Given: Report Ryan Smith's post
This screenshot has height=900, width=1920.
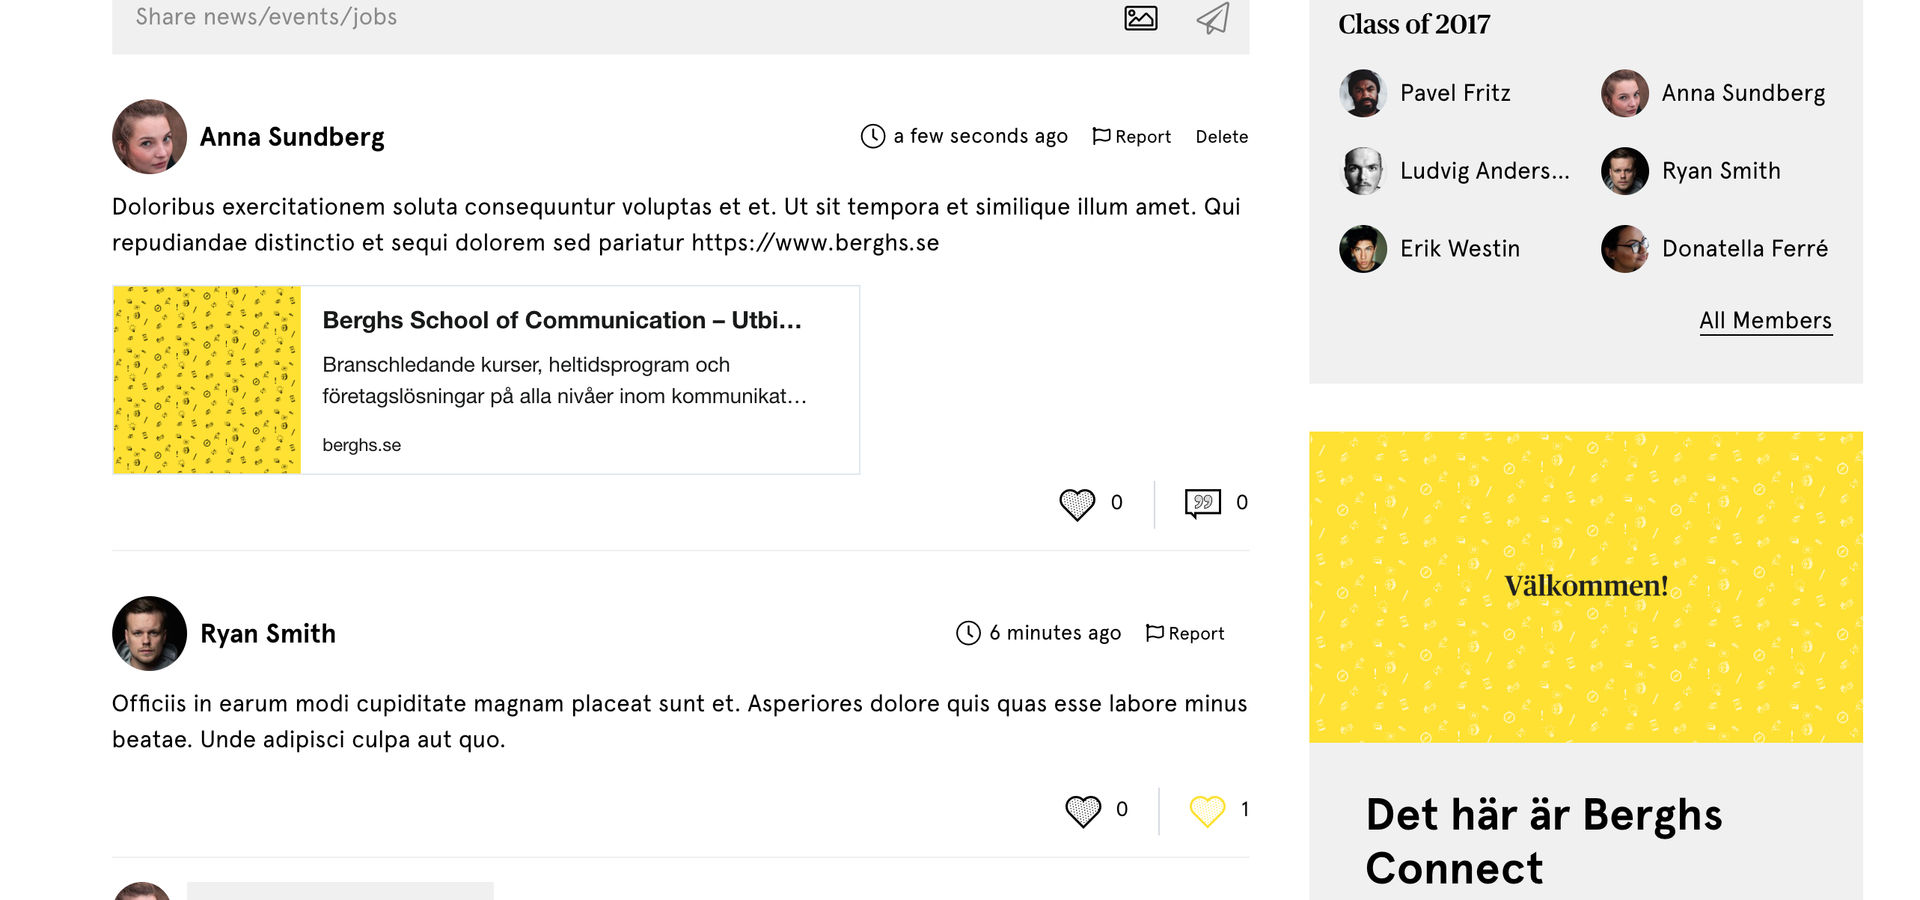Looking at the screenshot, I should [x=1184, y=634].
